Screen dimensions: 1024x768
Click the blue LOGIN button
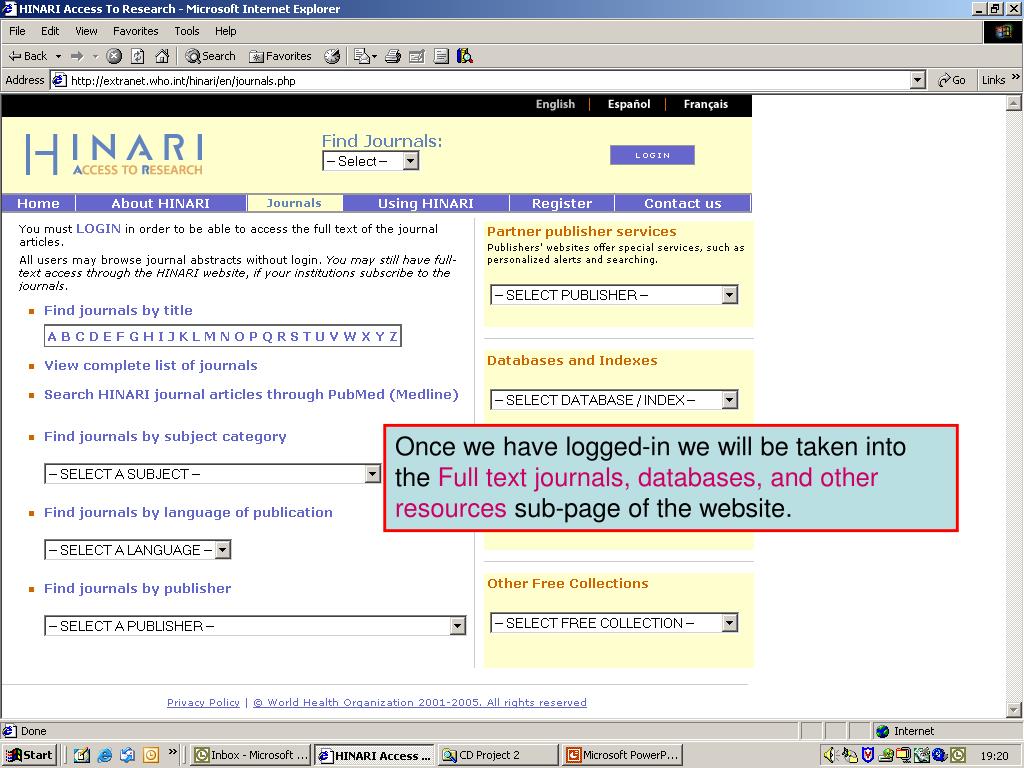[652, 155]
